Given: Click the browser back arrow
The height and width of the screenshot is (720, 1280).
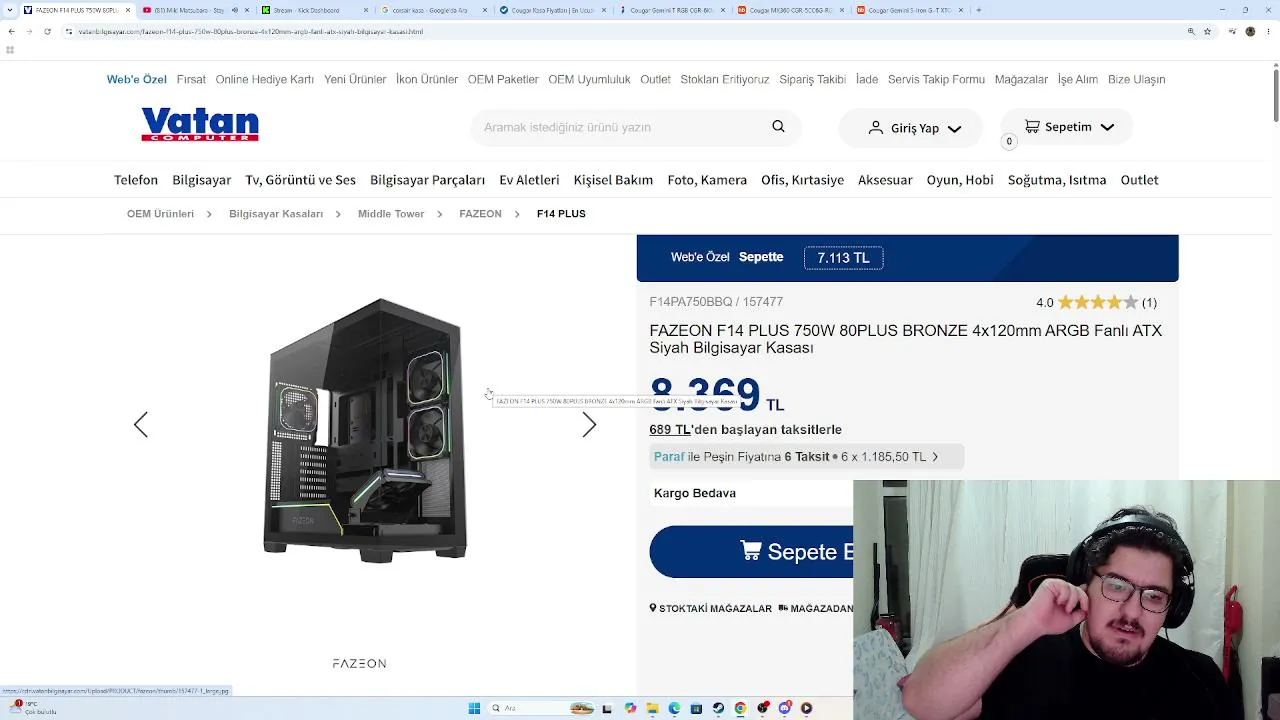Looking at the screenshot, I should [x=11, y=31].
